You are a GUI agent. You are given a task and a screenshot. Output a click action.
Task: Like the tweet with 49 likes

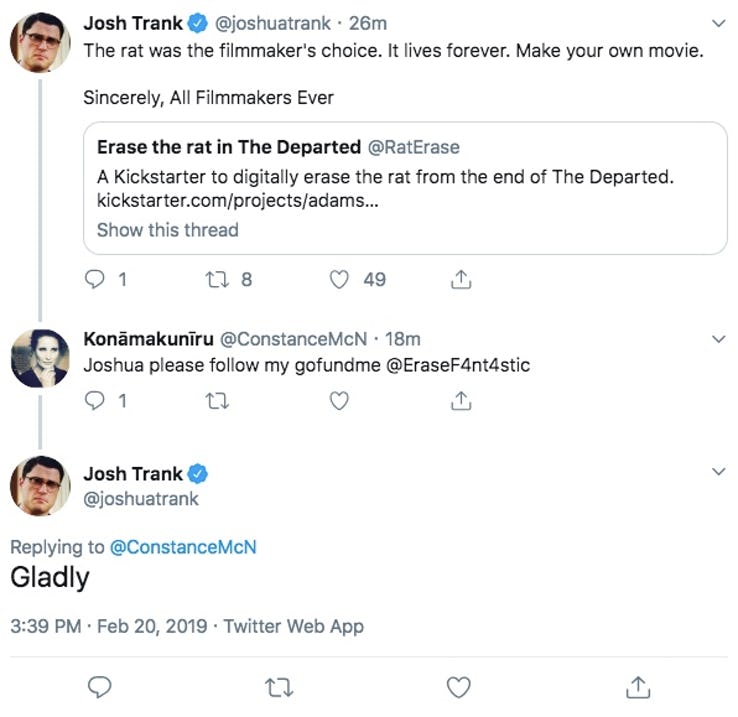point(340,280)
